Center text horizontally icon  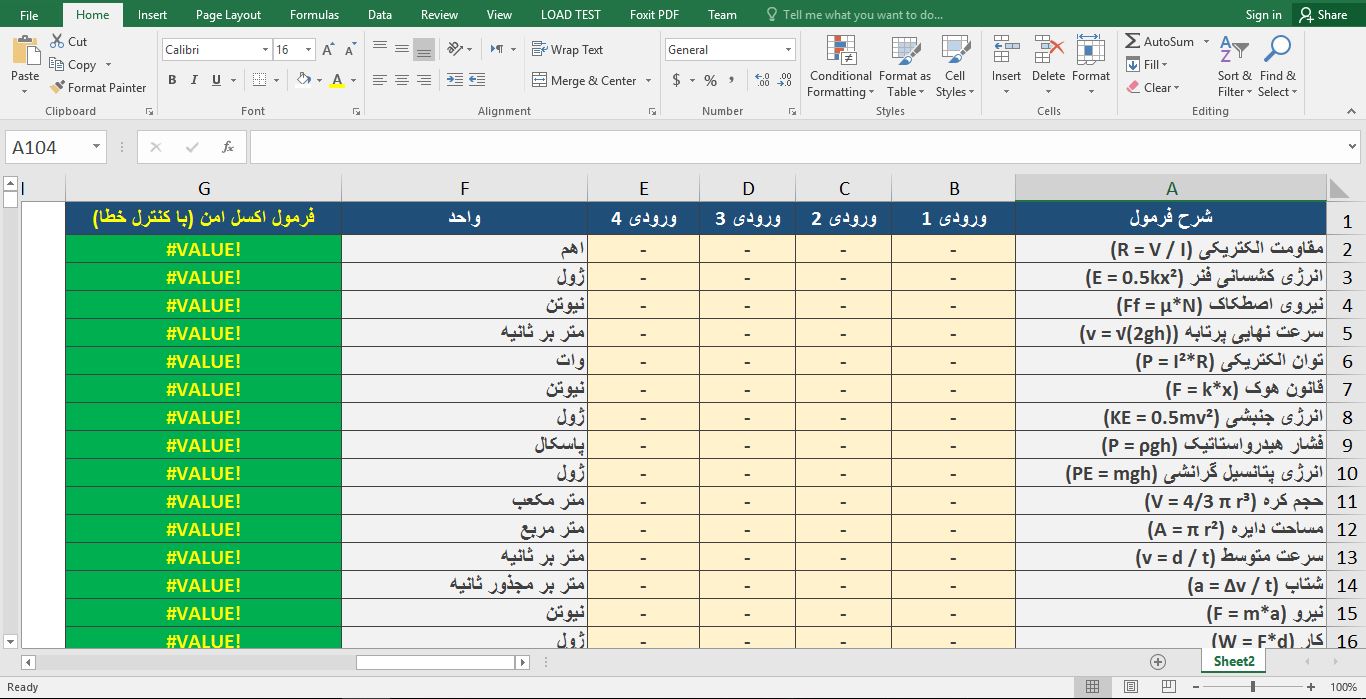[x=401, y=80]
